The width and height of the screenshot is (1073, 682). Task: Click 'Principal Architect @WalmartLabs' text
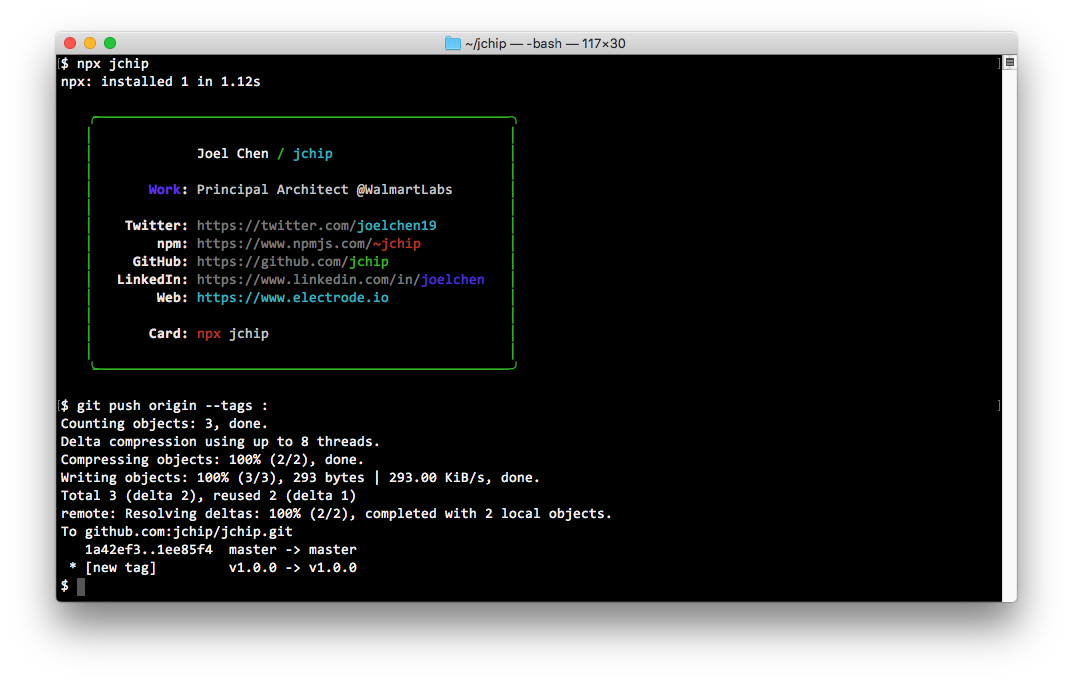(x=324, y=189)
